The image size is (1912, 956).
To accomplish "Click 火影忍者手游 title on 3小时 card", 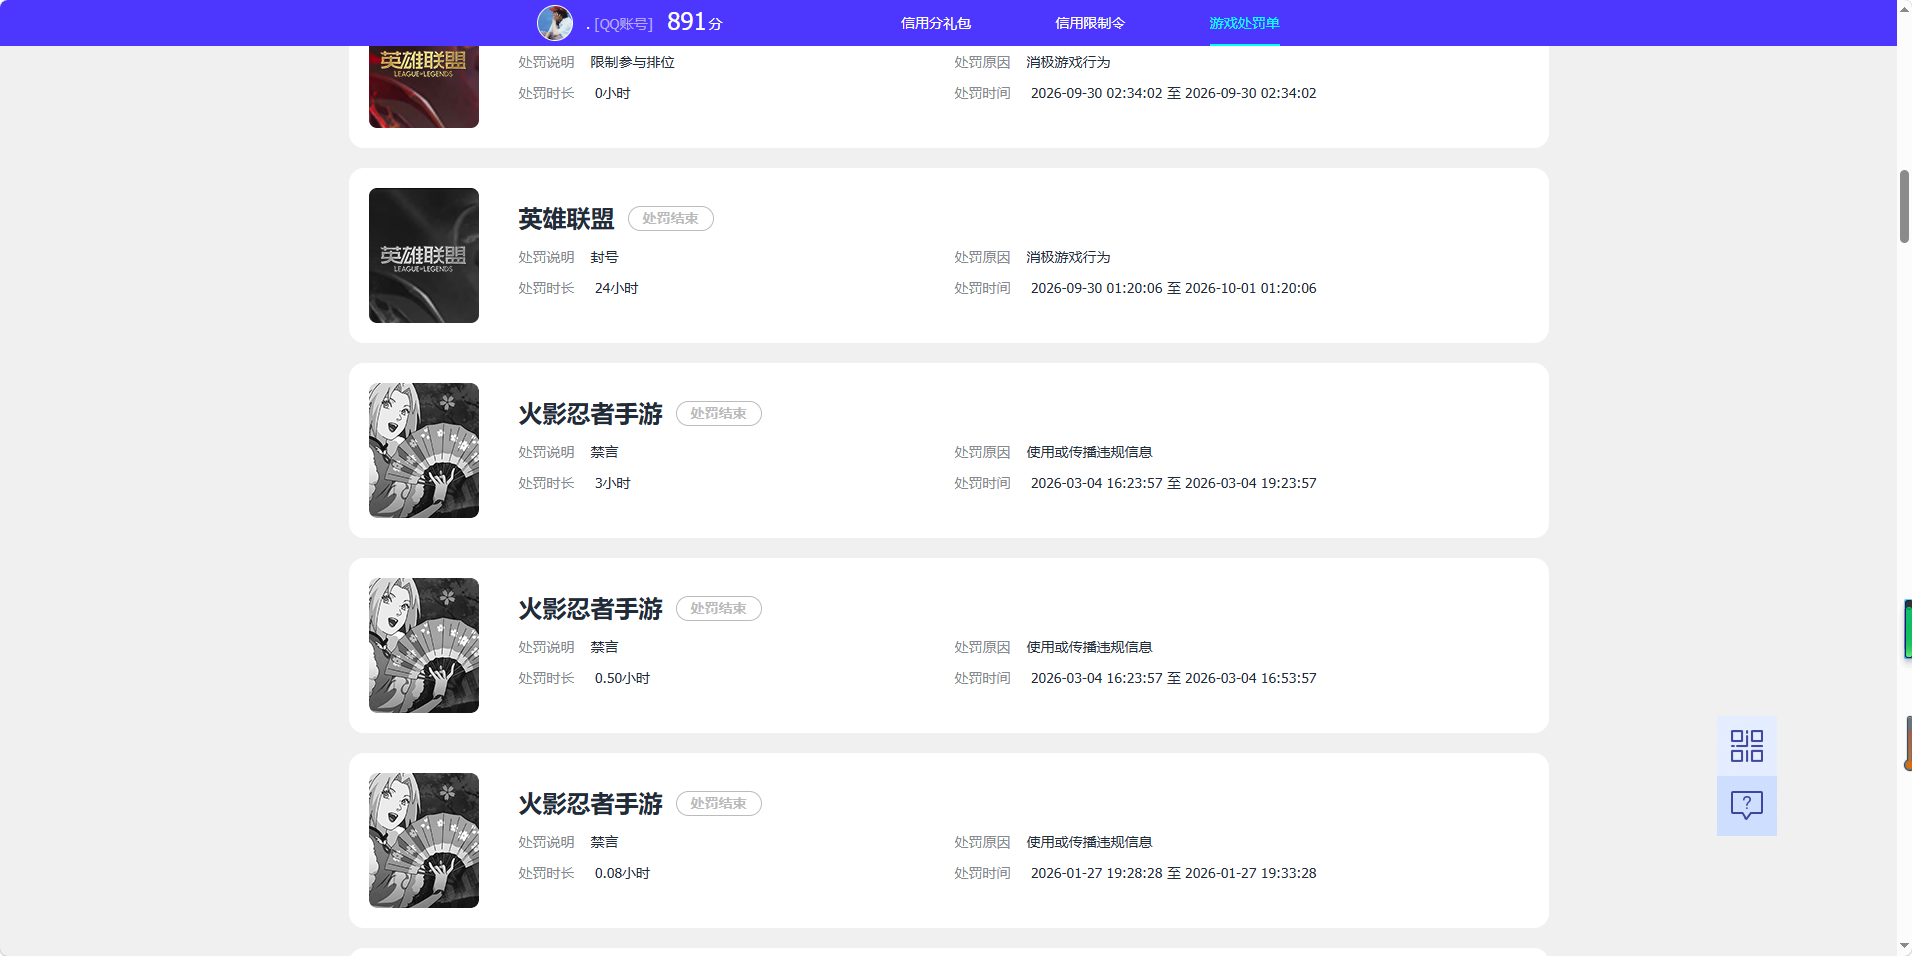I will click(590, 414).
